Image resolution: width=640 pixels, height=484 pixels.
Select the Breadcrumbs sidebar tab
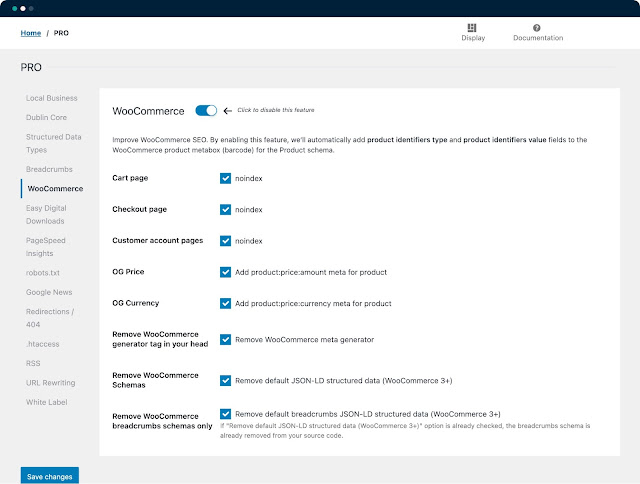49,169
